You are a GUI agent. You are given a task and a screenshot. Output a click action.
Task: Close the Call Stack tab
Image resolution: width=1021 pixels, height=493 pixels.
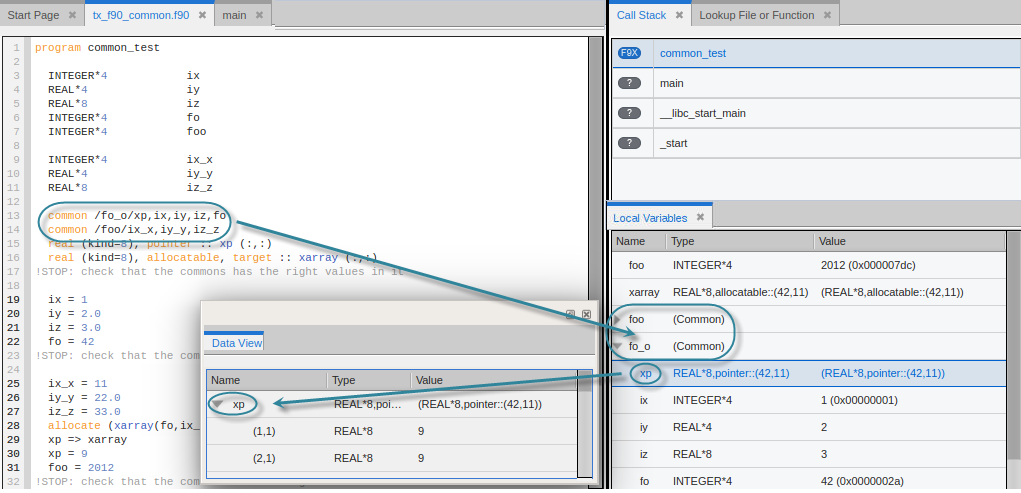[x=679, y=16]
